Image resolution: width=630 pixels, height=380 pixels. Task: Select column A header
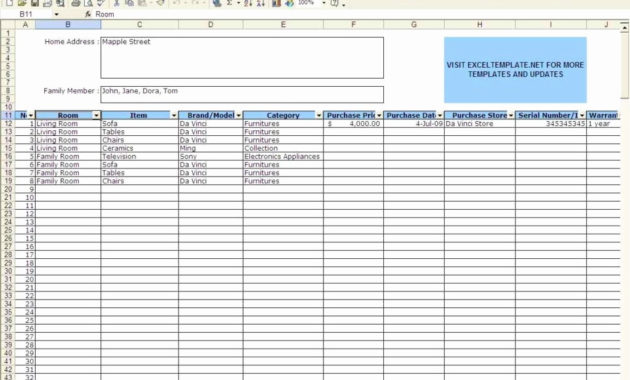[25, 25]
